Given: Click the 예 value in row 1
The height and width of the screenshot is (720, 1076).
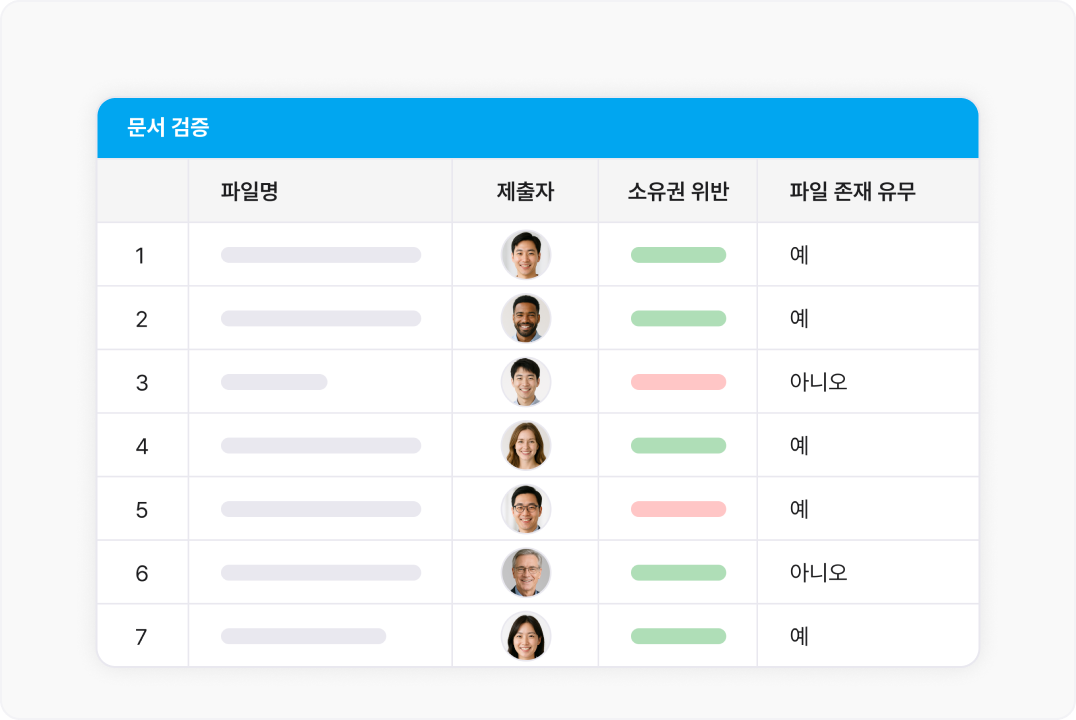Looking at the screenshot, I should tap(799, 255).
